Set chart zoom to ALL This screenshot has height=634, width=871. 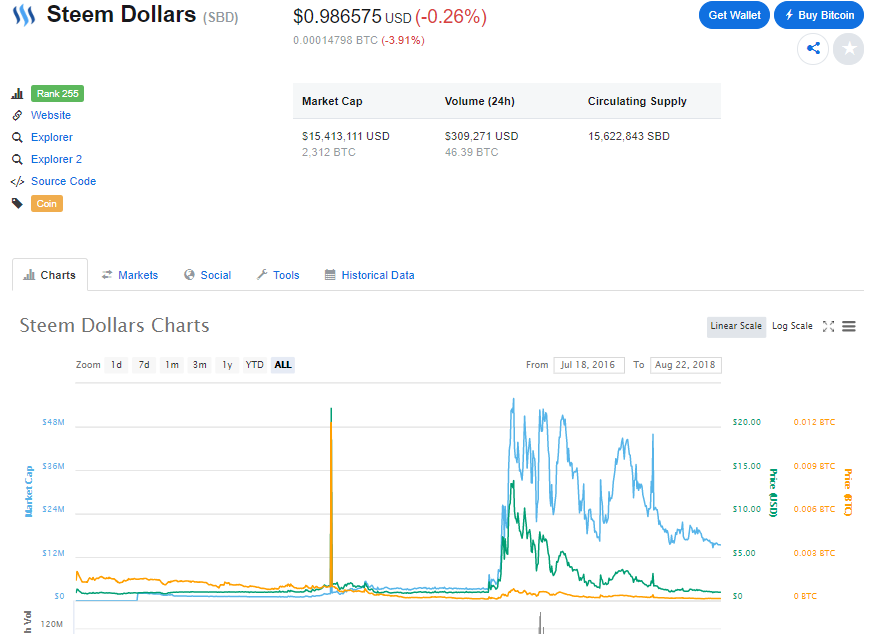283,365
